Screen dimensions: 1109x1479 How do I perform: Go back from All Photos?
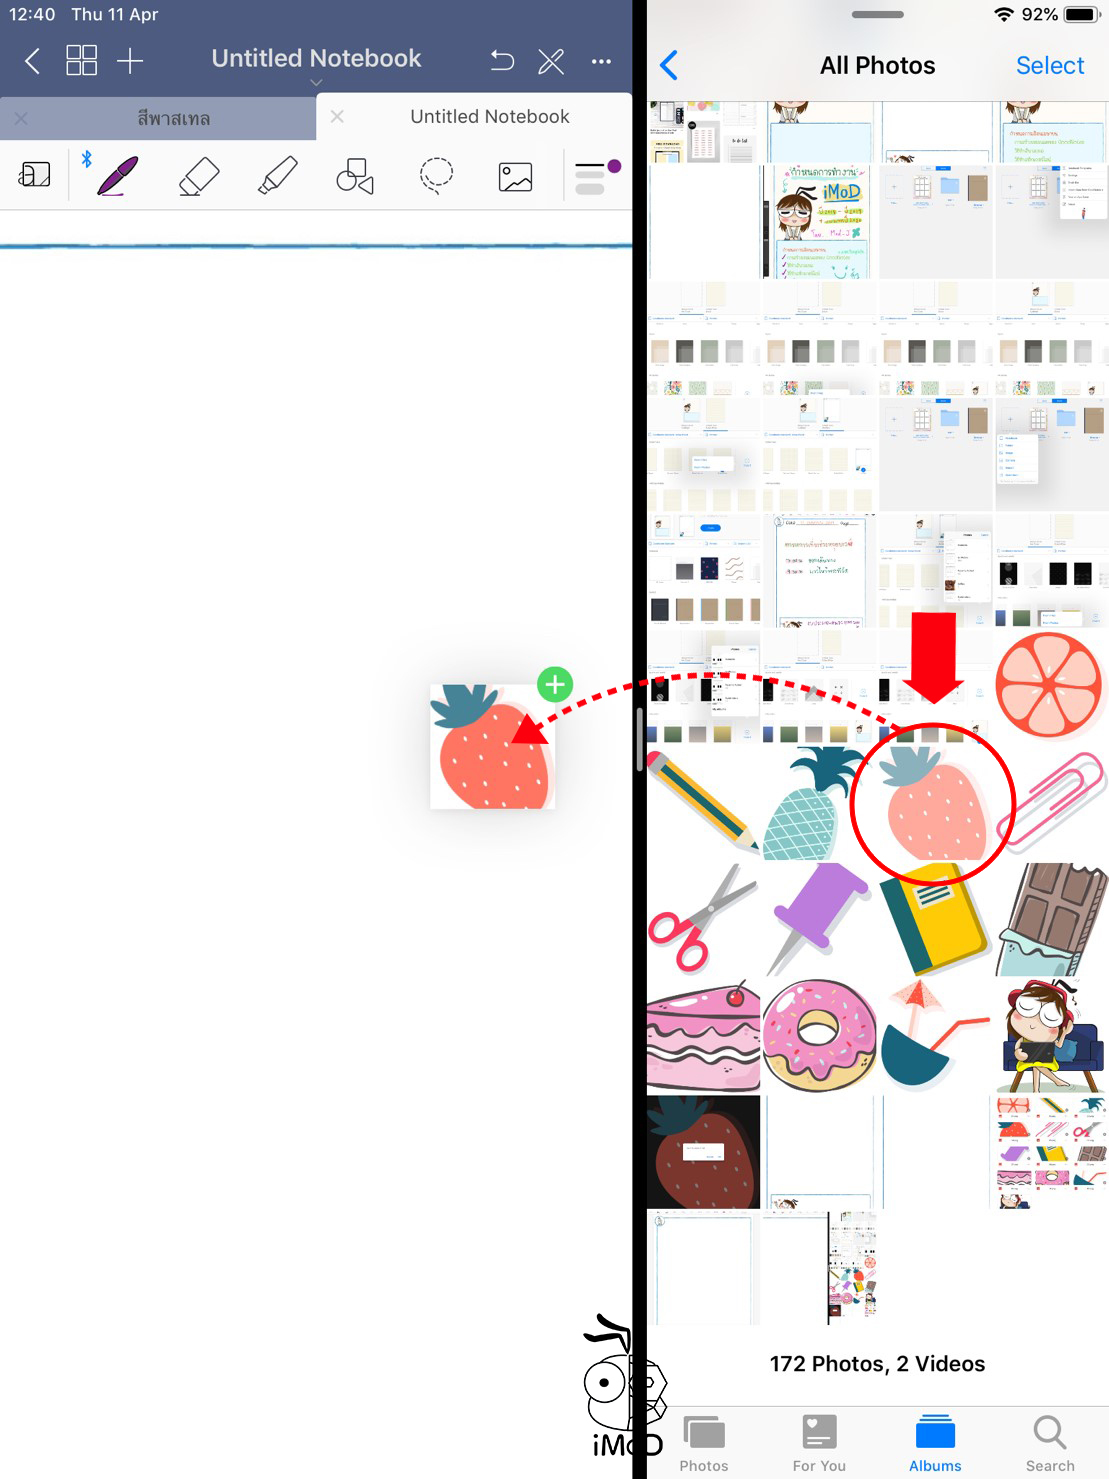670,66
